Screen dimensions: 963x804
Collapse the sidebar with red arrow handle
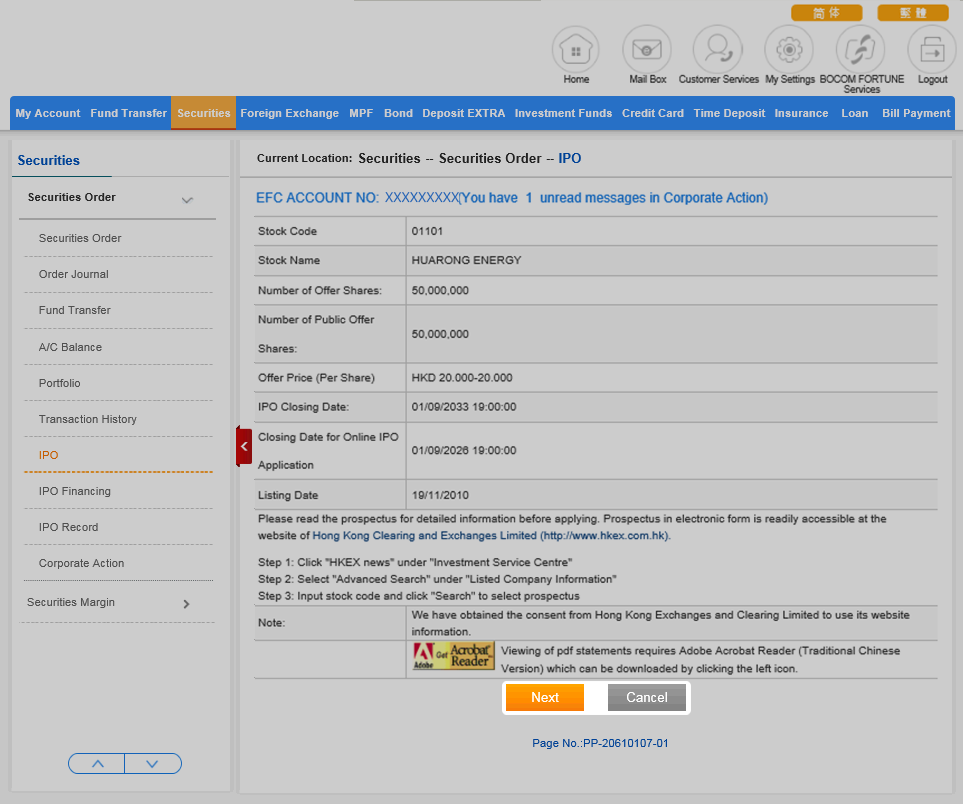pyautogui.click(x=244, y=446)
